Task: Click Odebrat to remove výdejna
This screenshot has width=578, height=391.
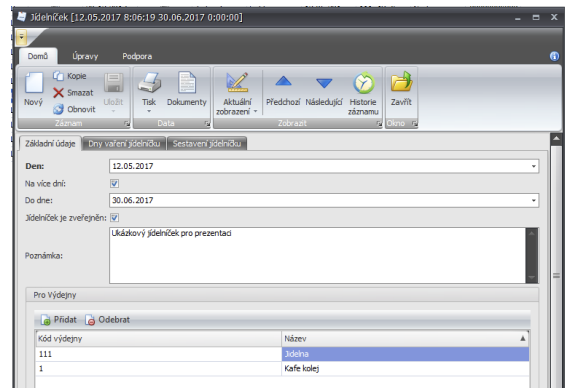Action: [108, 320]
